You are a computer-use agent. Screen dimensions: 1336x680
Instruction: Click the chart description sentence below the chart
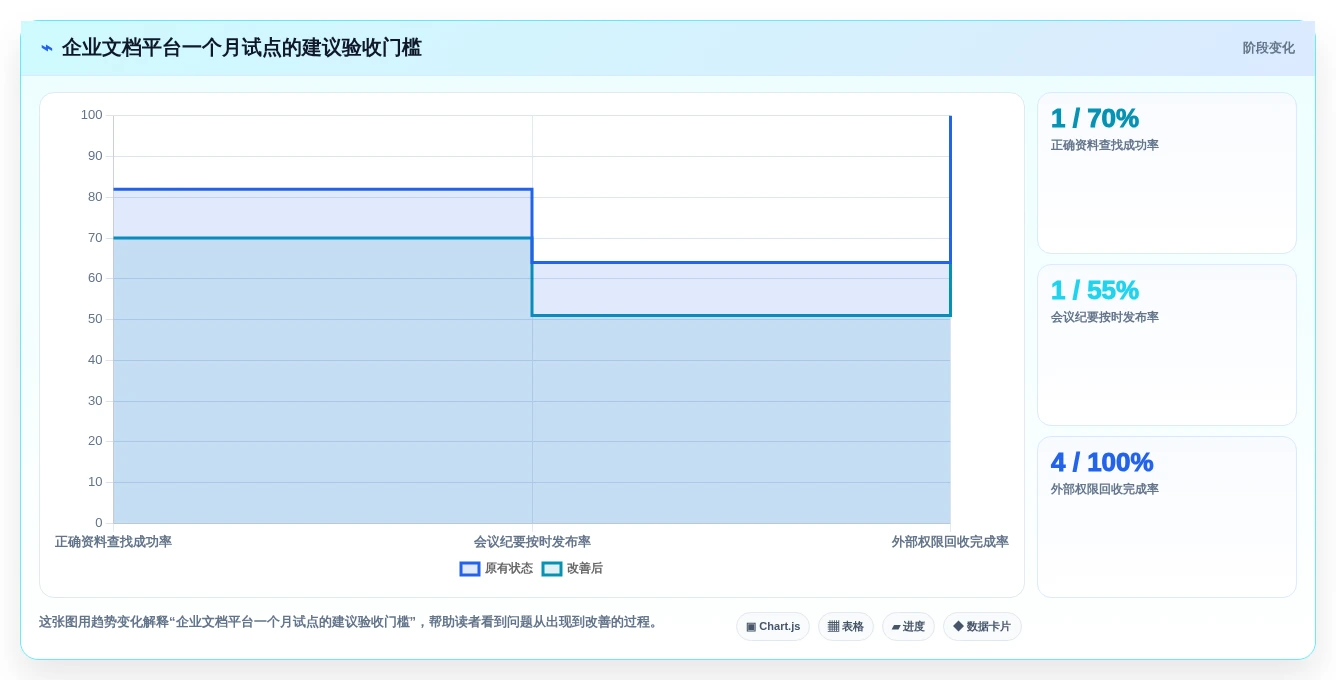350,622
